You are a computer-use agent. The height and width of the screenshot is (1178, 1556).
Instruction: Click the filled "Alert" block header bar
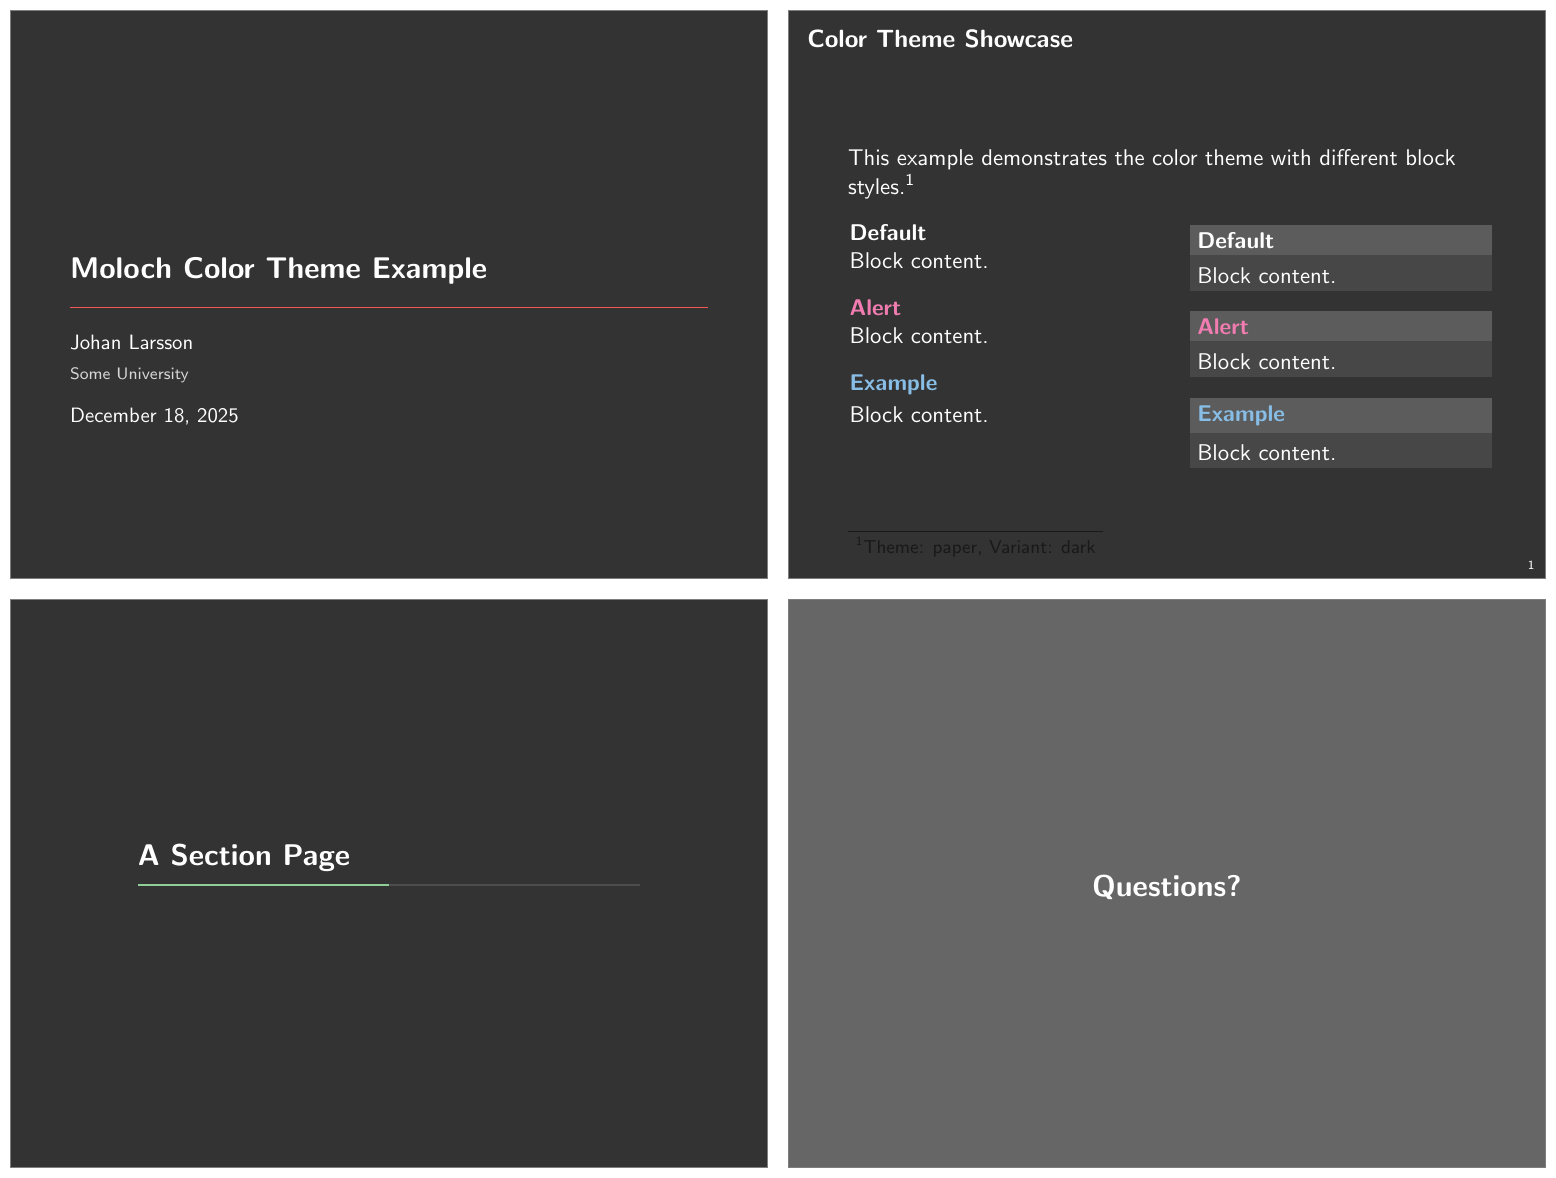click(1339, 327)
